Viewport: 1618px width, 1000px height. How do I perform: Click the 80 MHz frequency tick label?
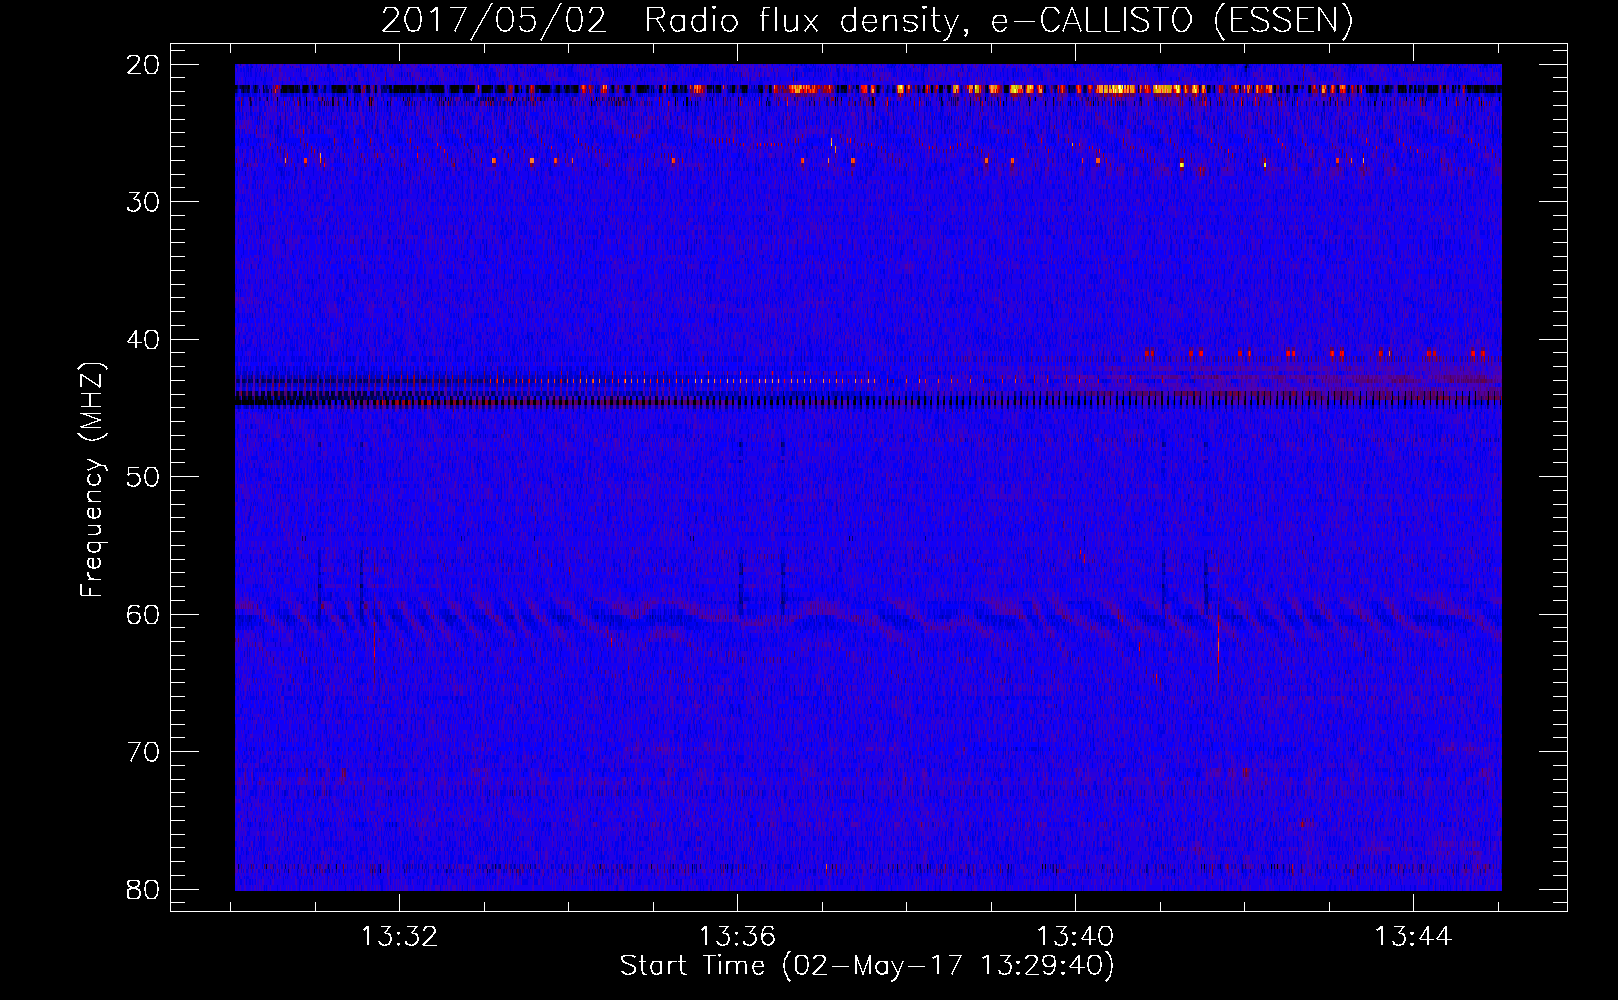143,889
